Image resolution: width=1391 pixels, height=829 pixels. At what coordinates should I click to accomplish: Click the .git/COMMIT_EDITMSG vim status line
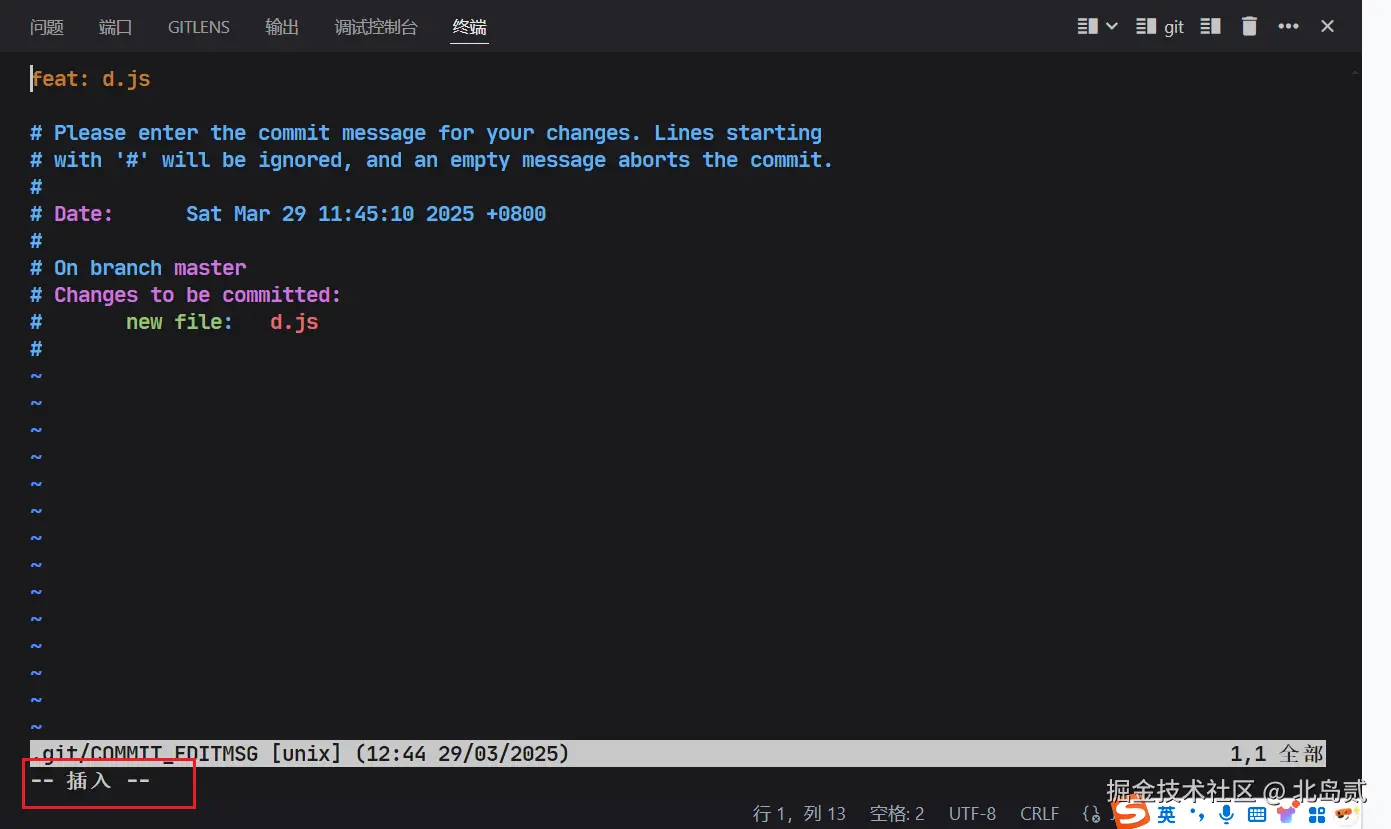(678, 753)
